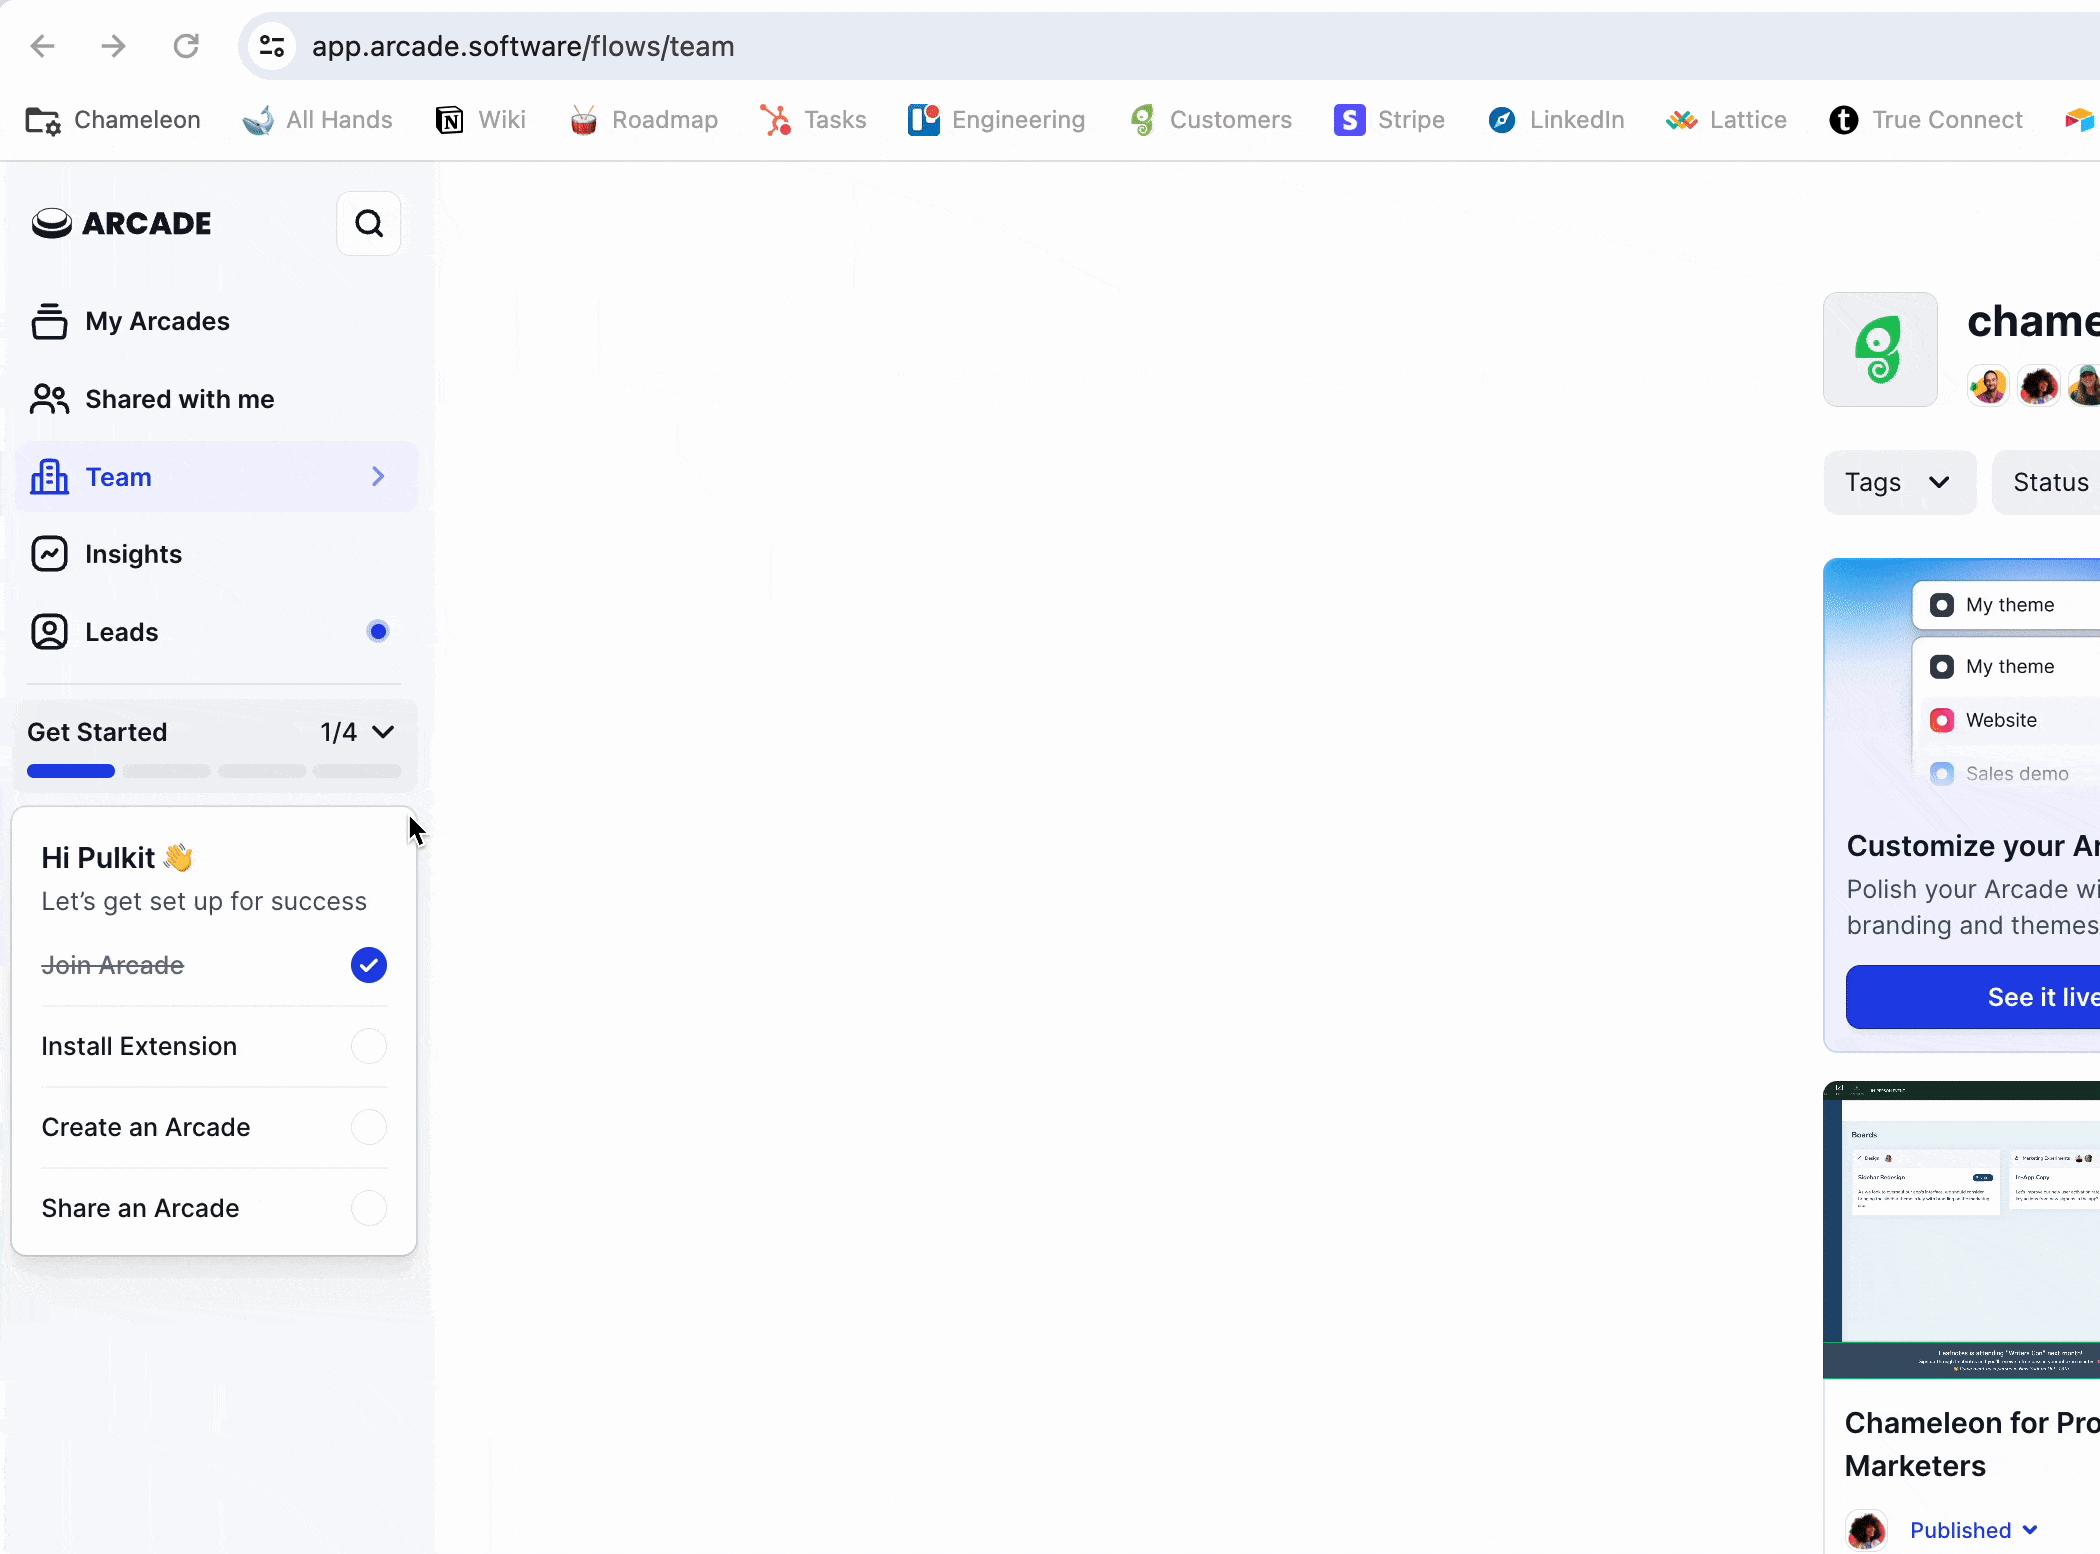Click the browser back arrow
The image size is (2100, 1554).
(x=43, y=46)
